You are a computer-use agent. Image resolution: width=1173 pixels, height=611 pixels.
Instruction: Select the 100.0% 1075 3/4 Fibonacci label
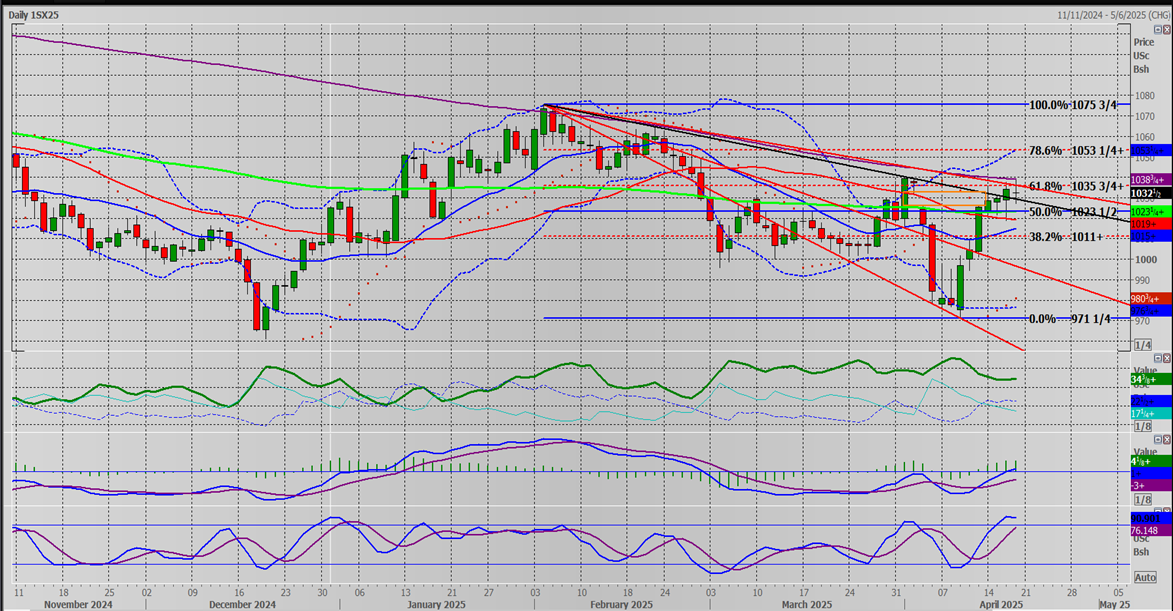(1073, 105)
